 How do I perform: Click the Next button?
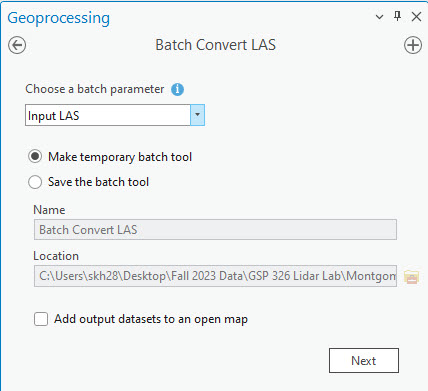coord(364,360)
